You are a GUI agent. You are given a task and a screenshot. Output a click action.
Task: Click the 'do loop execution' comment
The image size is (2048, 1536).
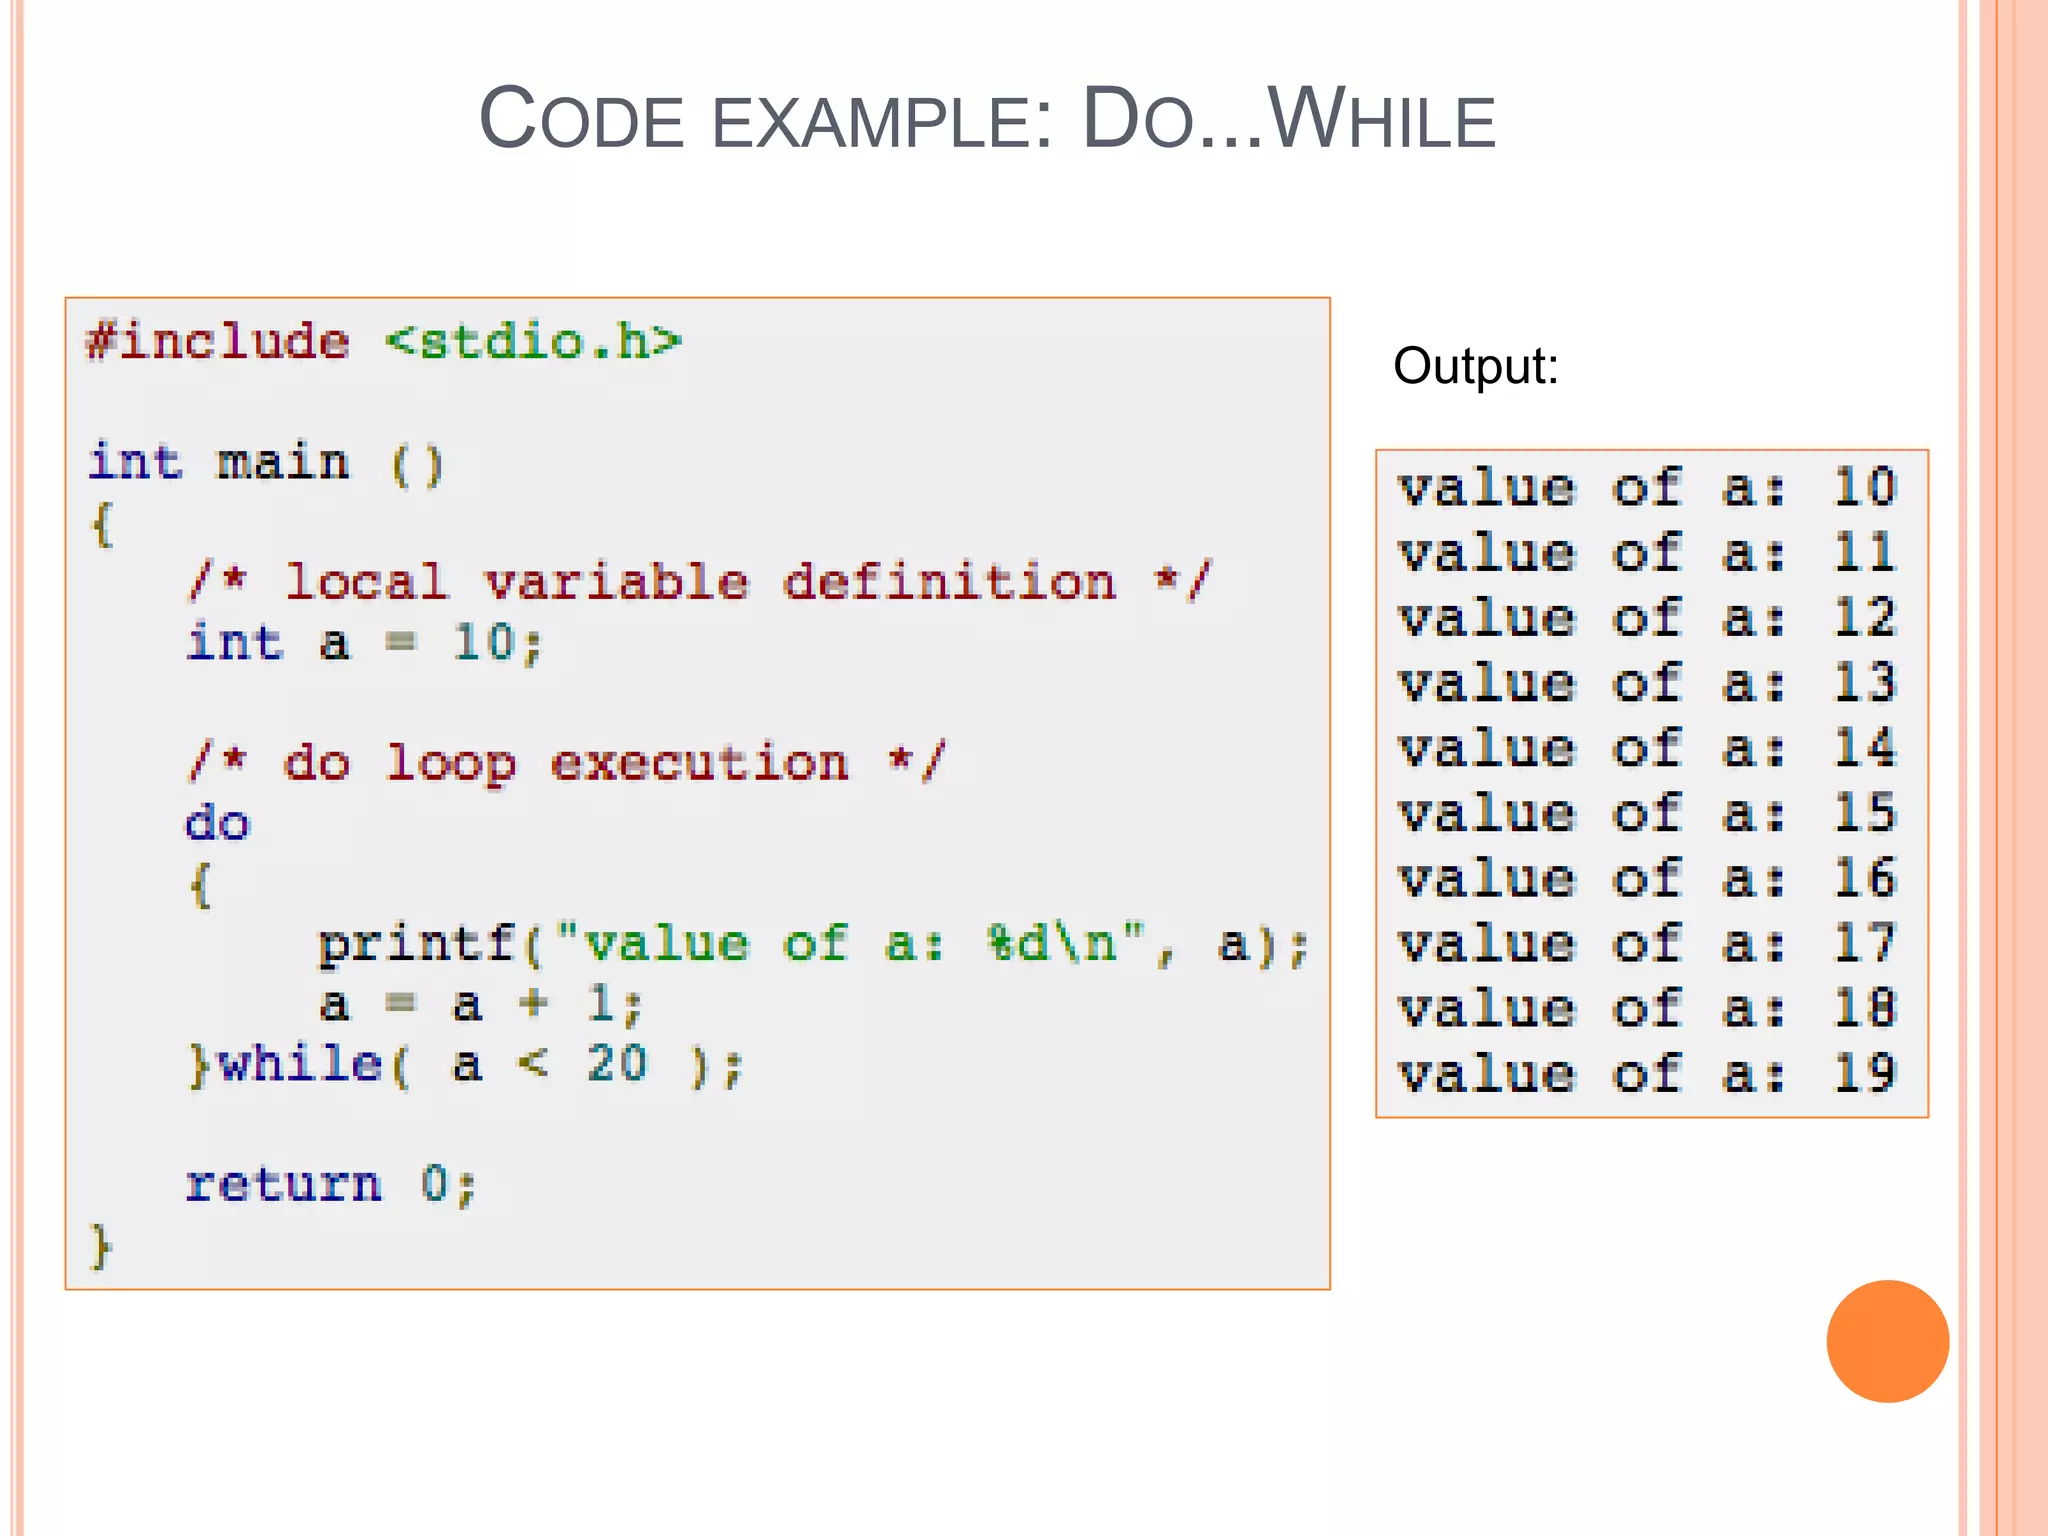tap(565, 764)
